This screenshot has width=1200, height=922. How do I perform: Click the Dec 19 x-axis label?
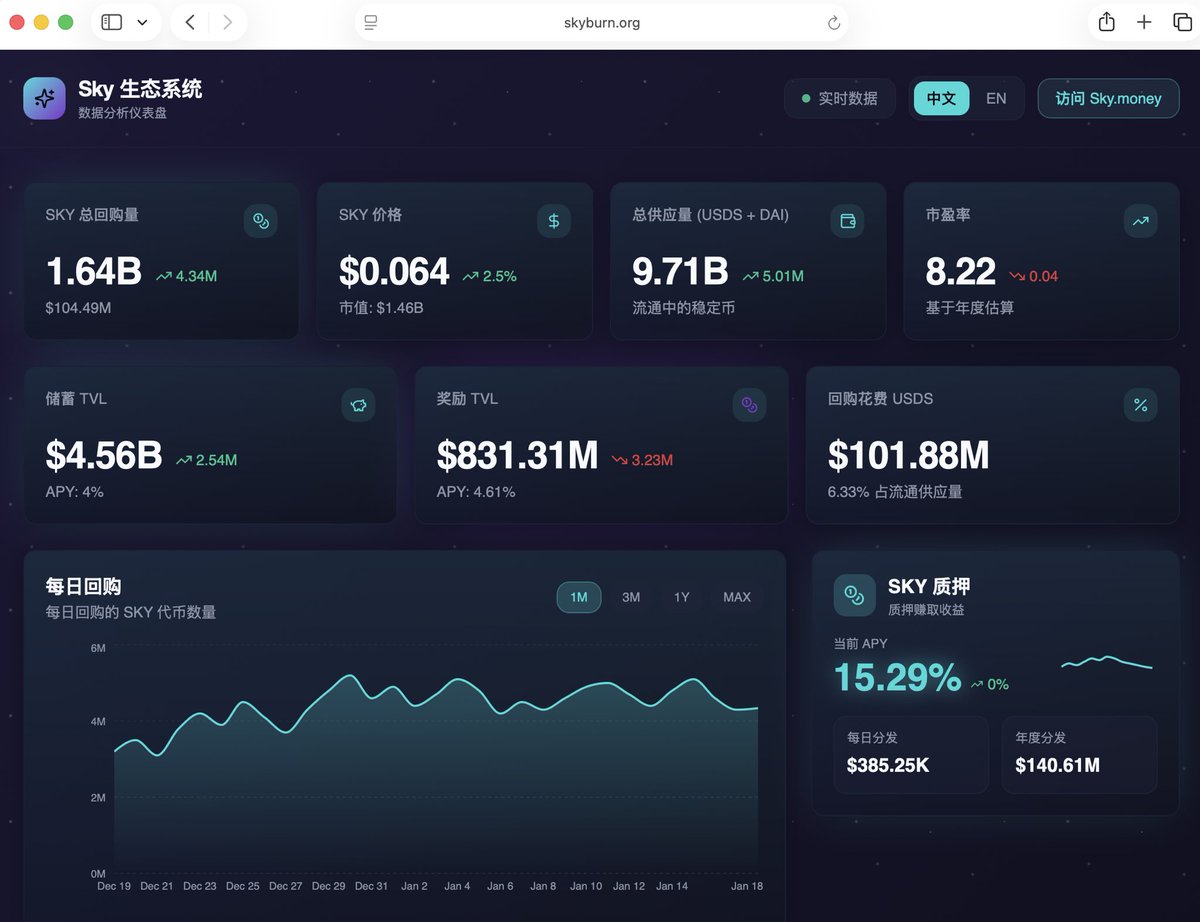(x=114, y=886)
